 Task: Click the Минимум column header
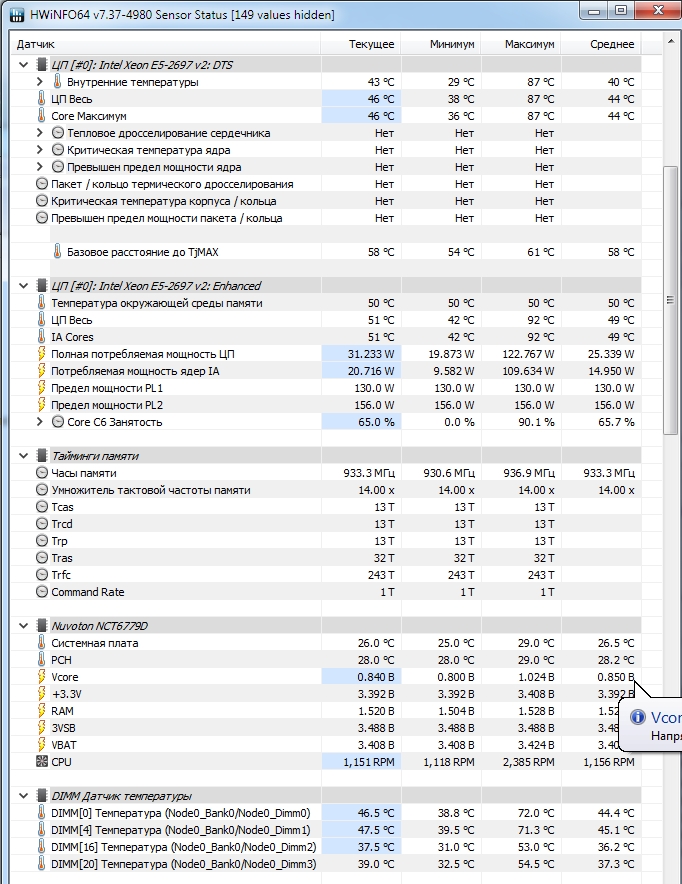tap(441, 44)
